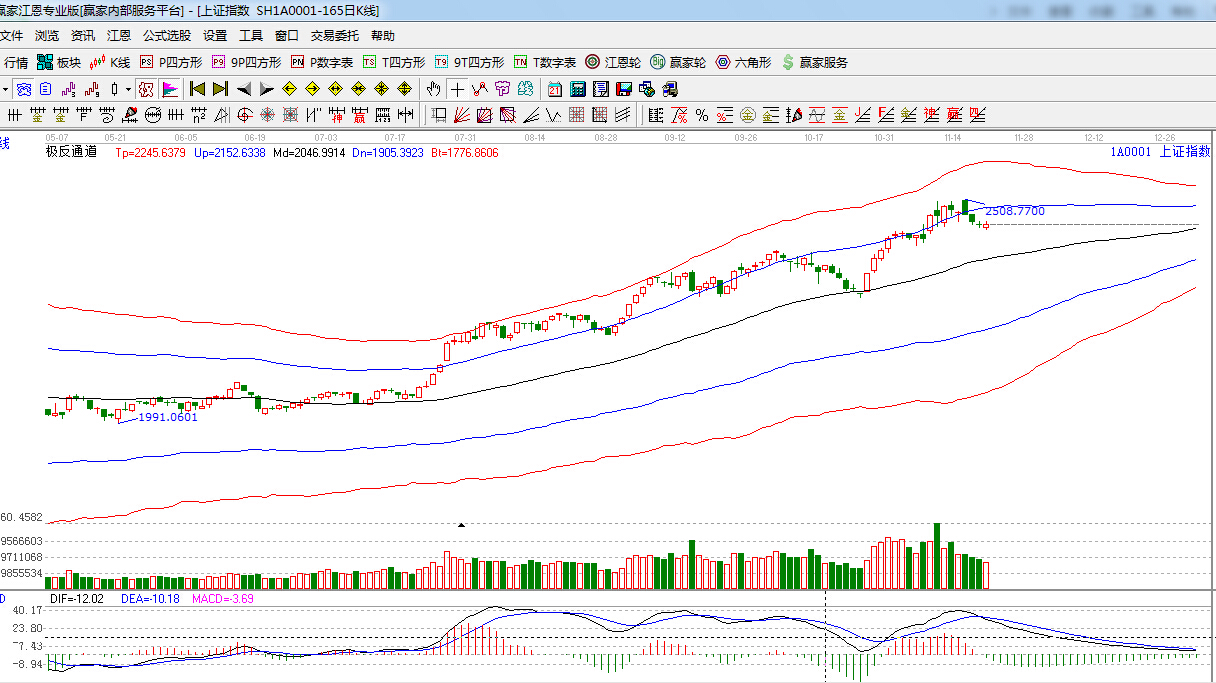Toggle the highlighted blue chart view button
This screenshot has width=1216, height=683.
22,88
